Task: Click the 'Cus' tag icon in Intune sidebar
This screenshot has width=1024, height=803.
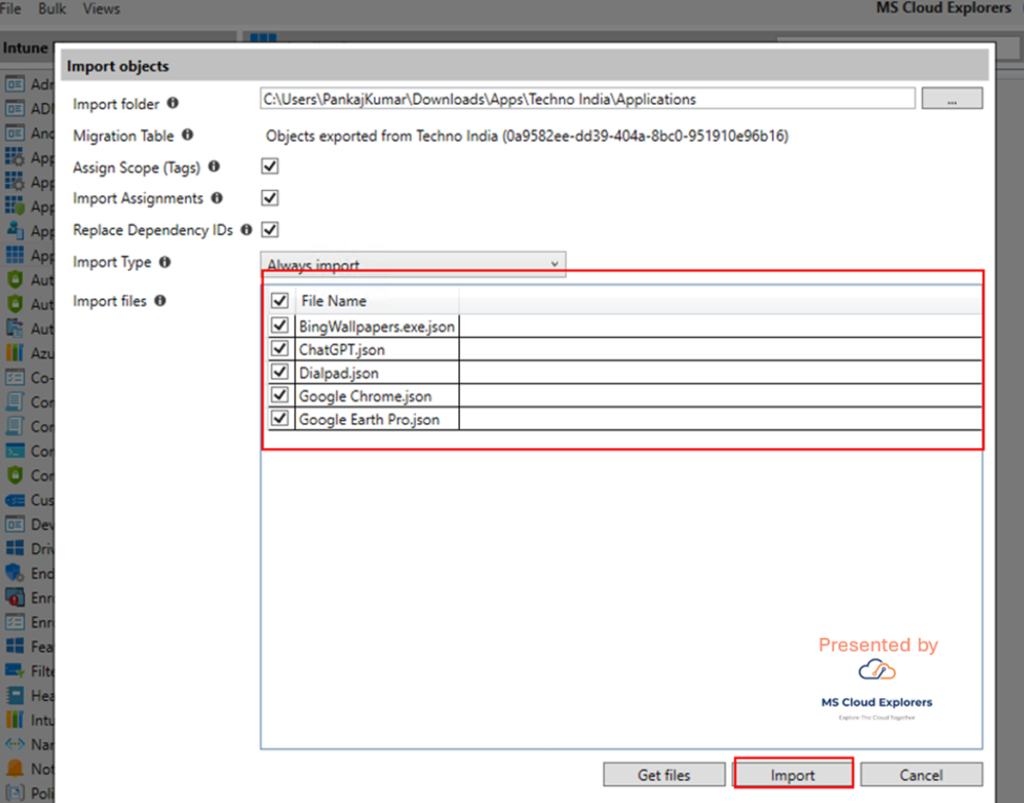Action: (x=14, y=500)
